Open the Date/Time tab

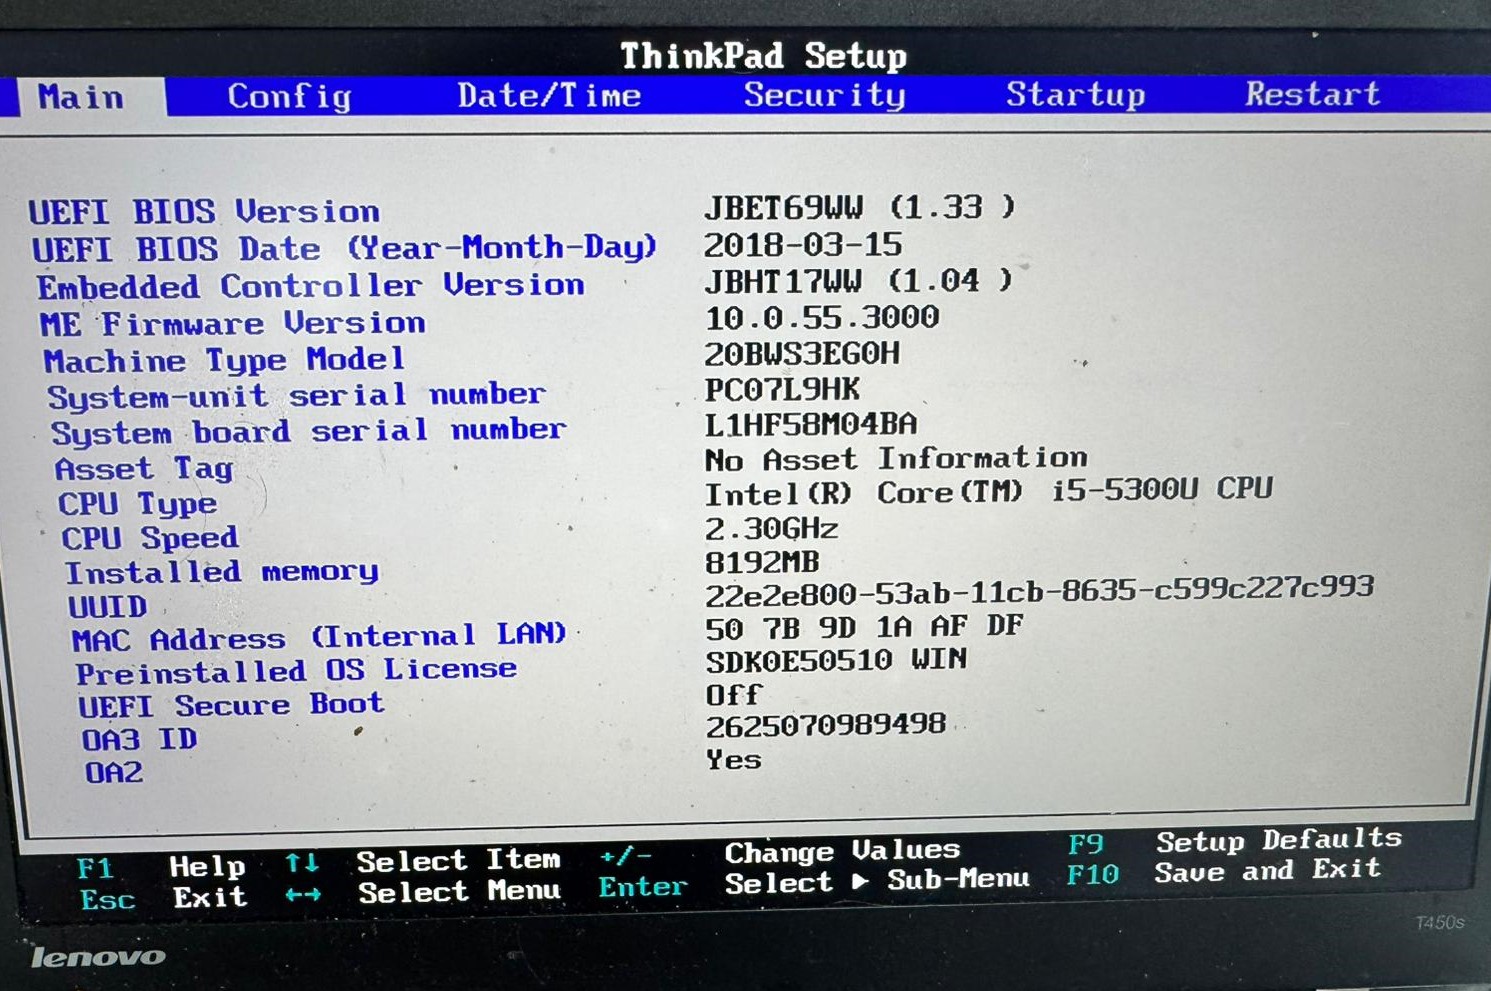point(549,95)
